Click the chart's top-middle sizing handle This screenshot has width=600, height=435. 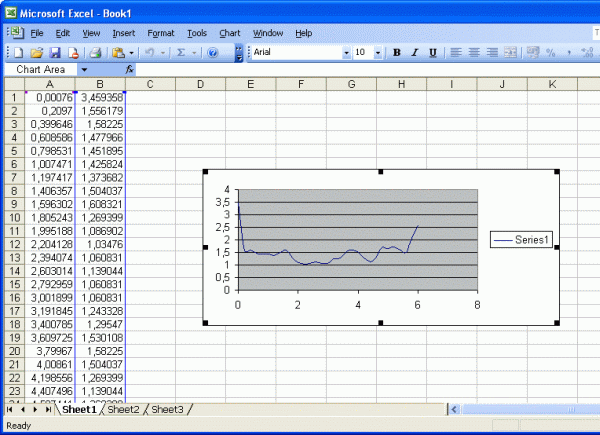pyautogui.click(x=380, y=172)
